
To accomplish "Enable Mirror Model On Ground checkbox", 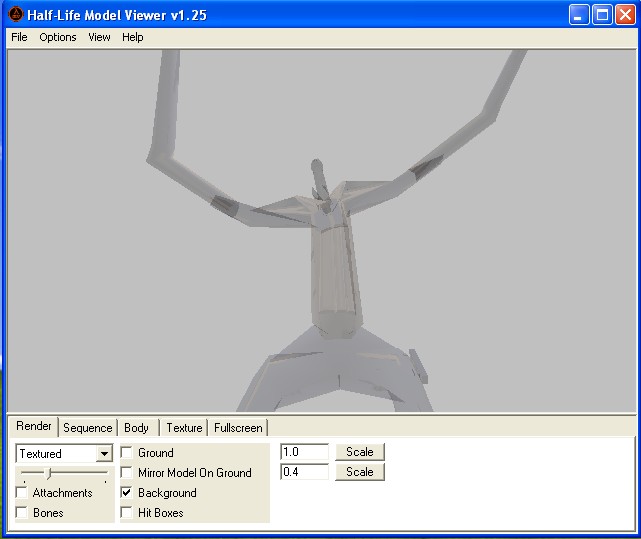I will click(x=127, y=473).
